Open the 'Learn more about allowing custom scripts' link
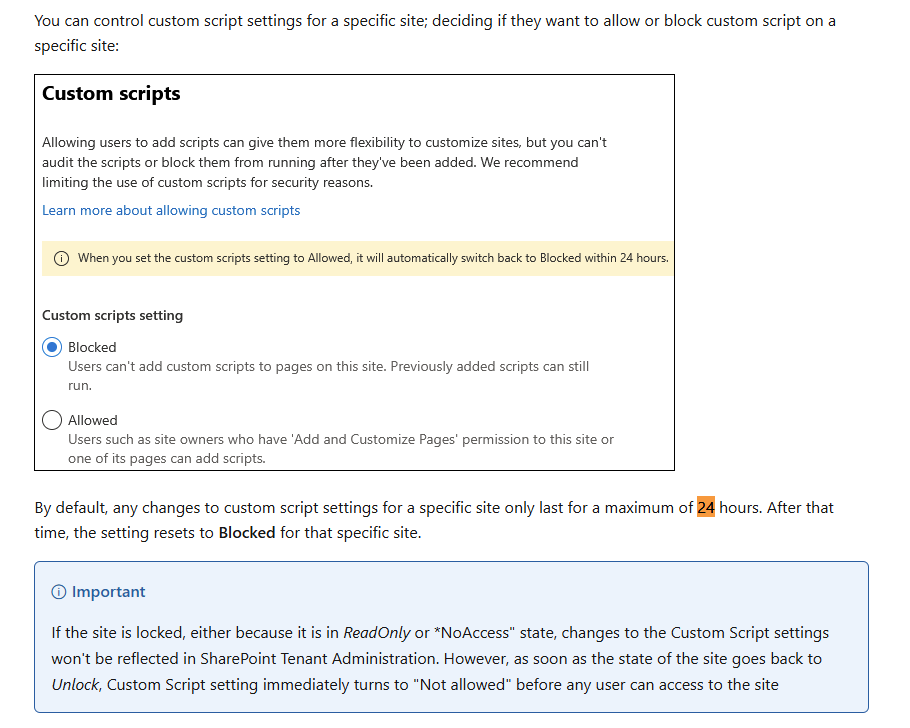The width and height of the screenshot is (910, 728). coord(170,210)
